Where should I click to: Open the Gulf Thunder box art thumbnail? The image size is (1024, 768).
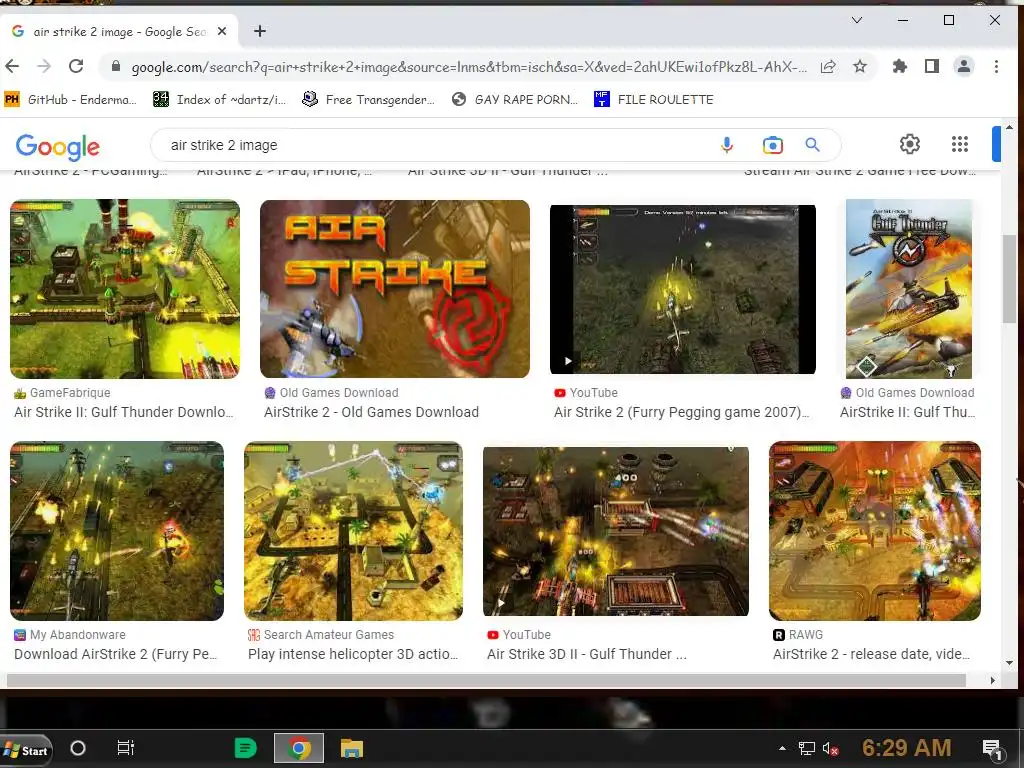(x=908, y=289)
